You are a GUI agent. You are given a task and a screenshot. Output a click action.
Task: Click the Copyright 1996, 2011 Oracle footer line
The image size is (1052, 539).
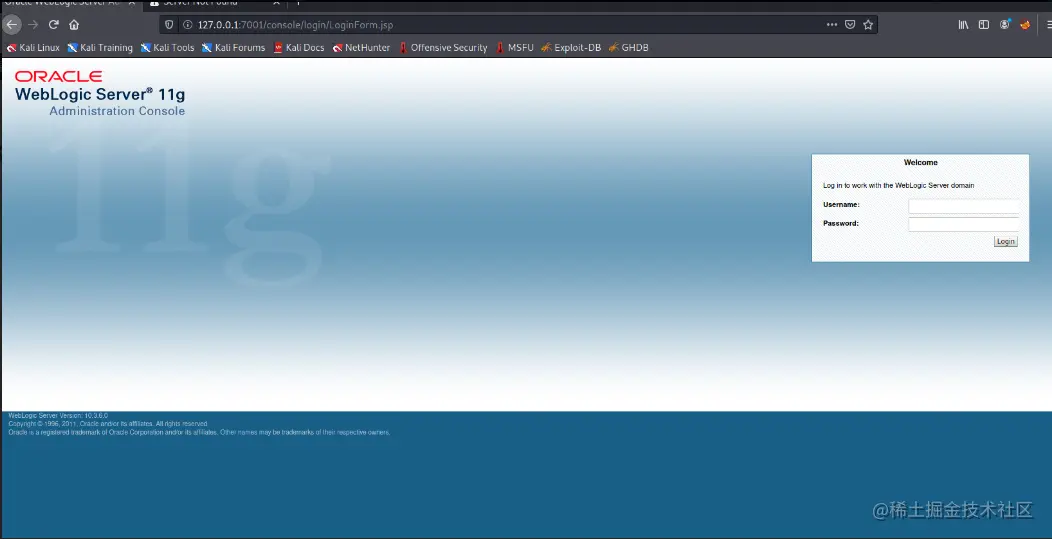pyautogui.click(x=108, y=424)
